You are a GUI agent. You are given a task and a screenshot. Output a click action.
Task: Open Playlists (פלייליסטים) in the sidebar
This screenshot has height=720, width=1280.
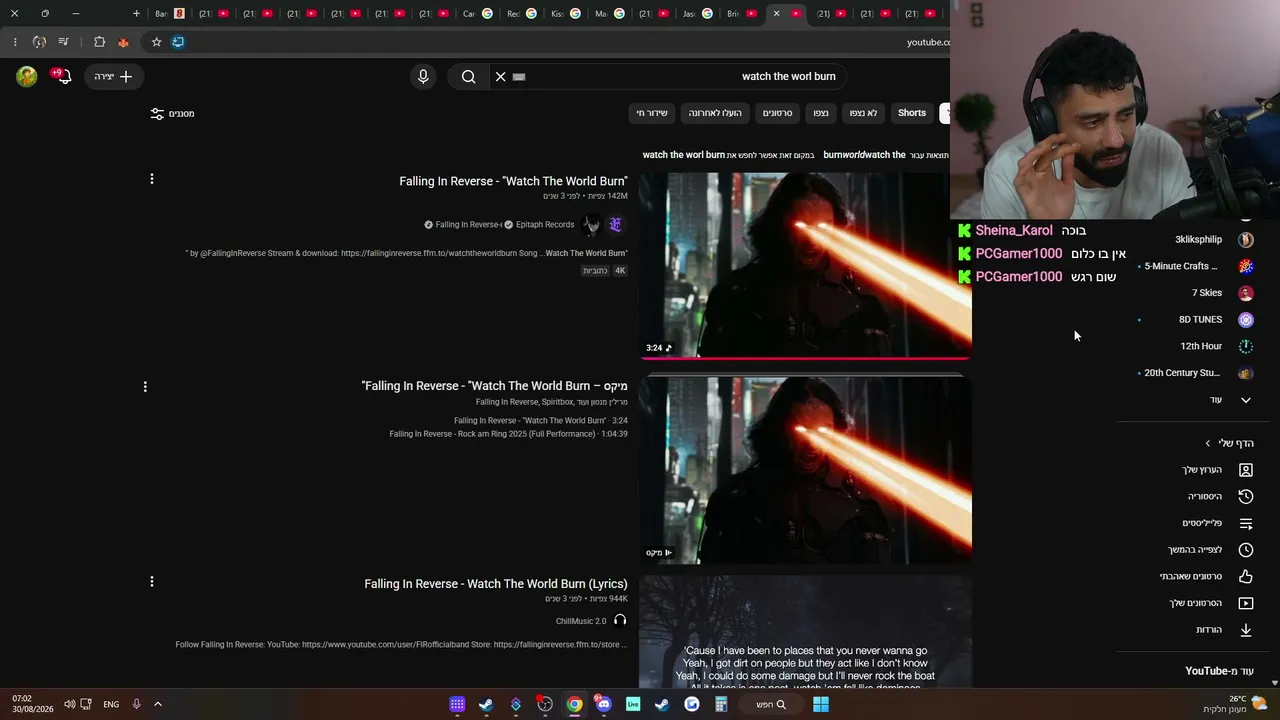(1217, 523)
